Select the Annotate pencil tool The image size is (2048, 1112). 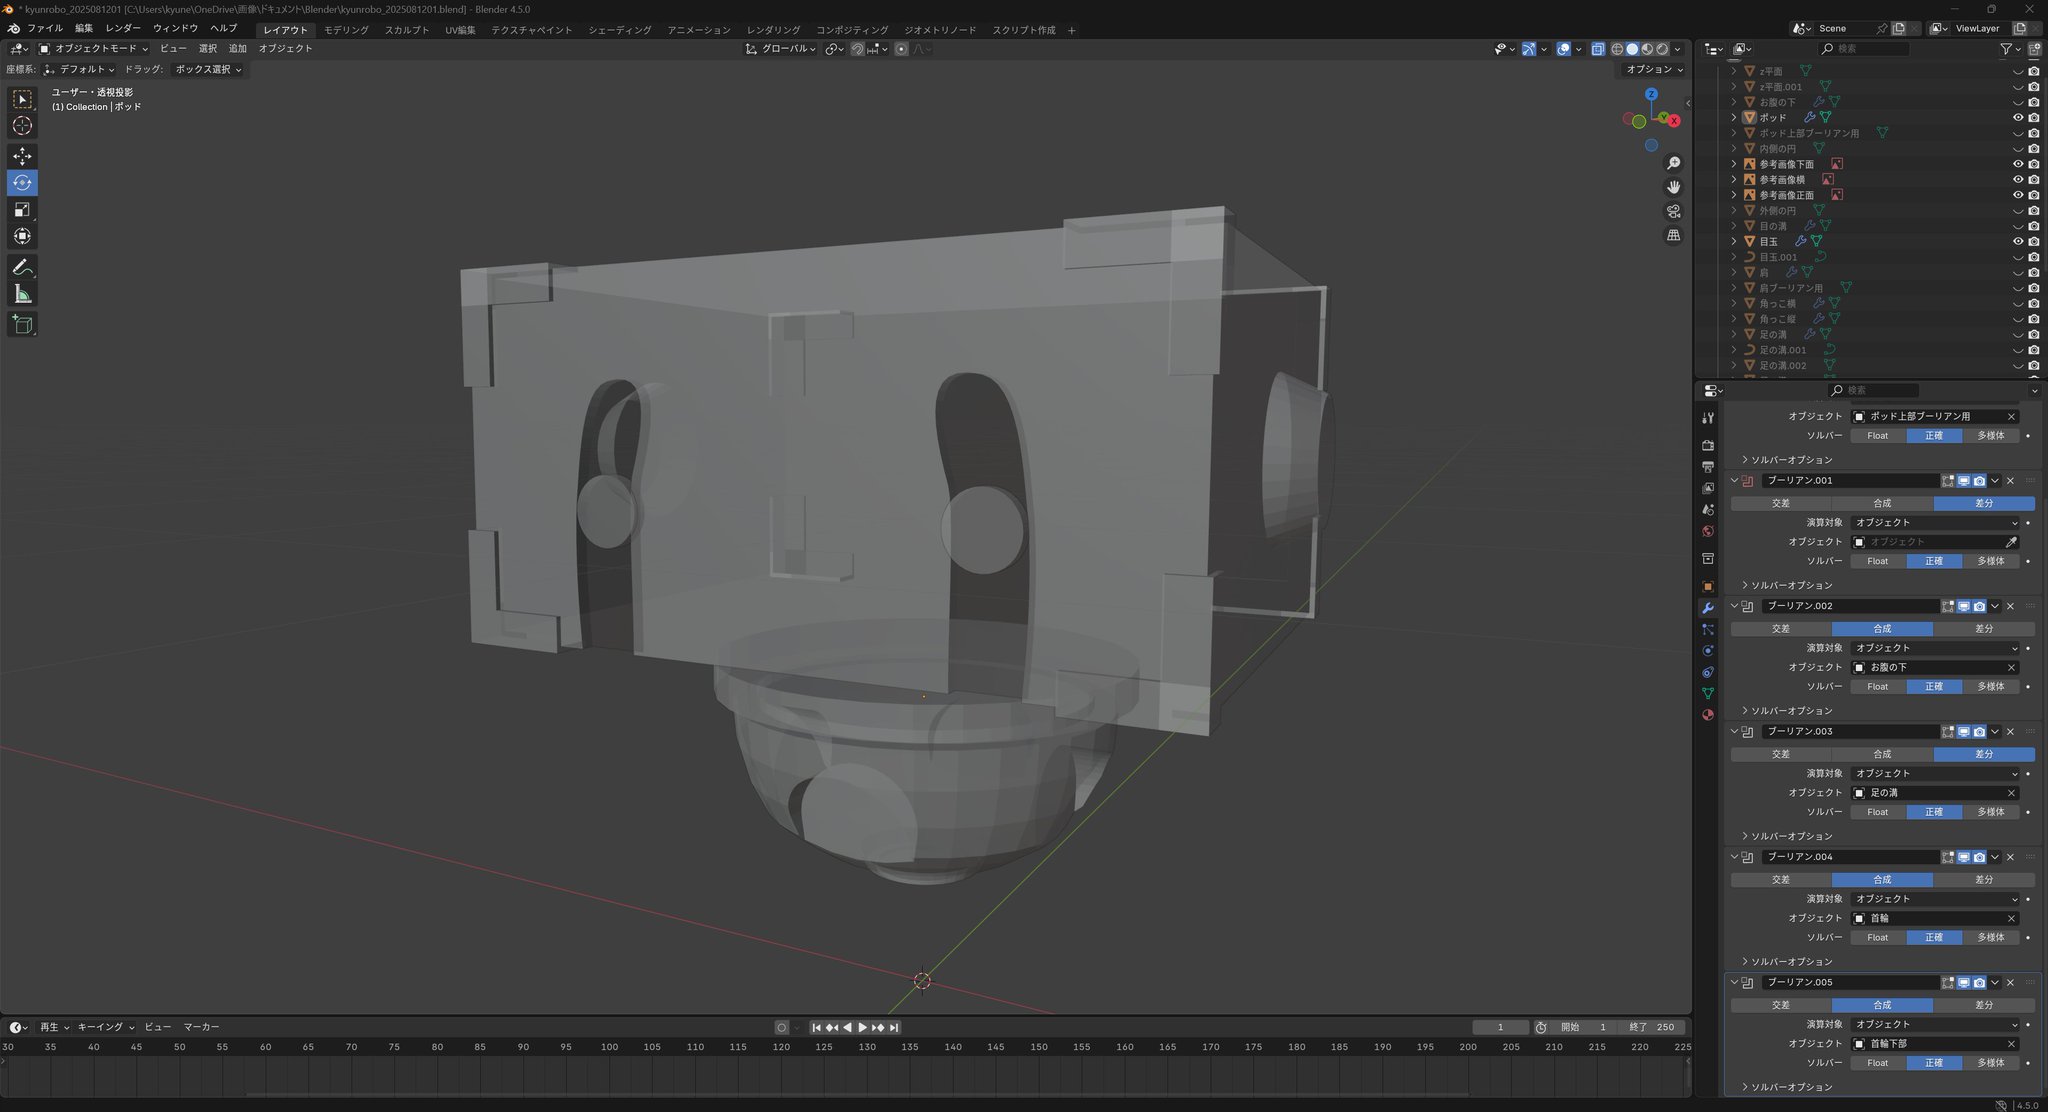(22, 267)
